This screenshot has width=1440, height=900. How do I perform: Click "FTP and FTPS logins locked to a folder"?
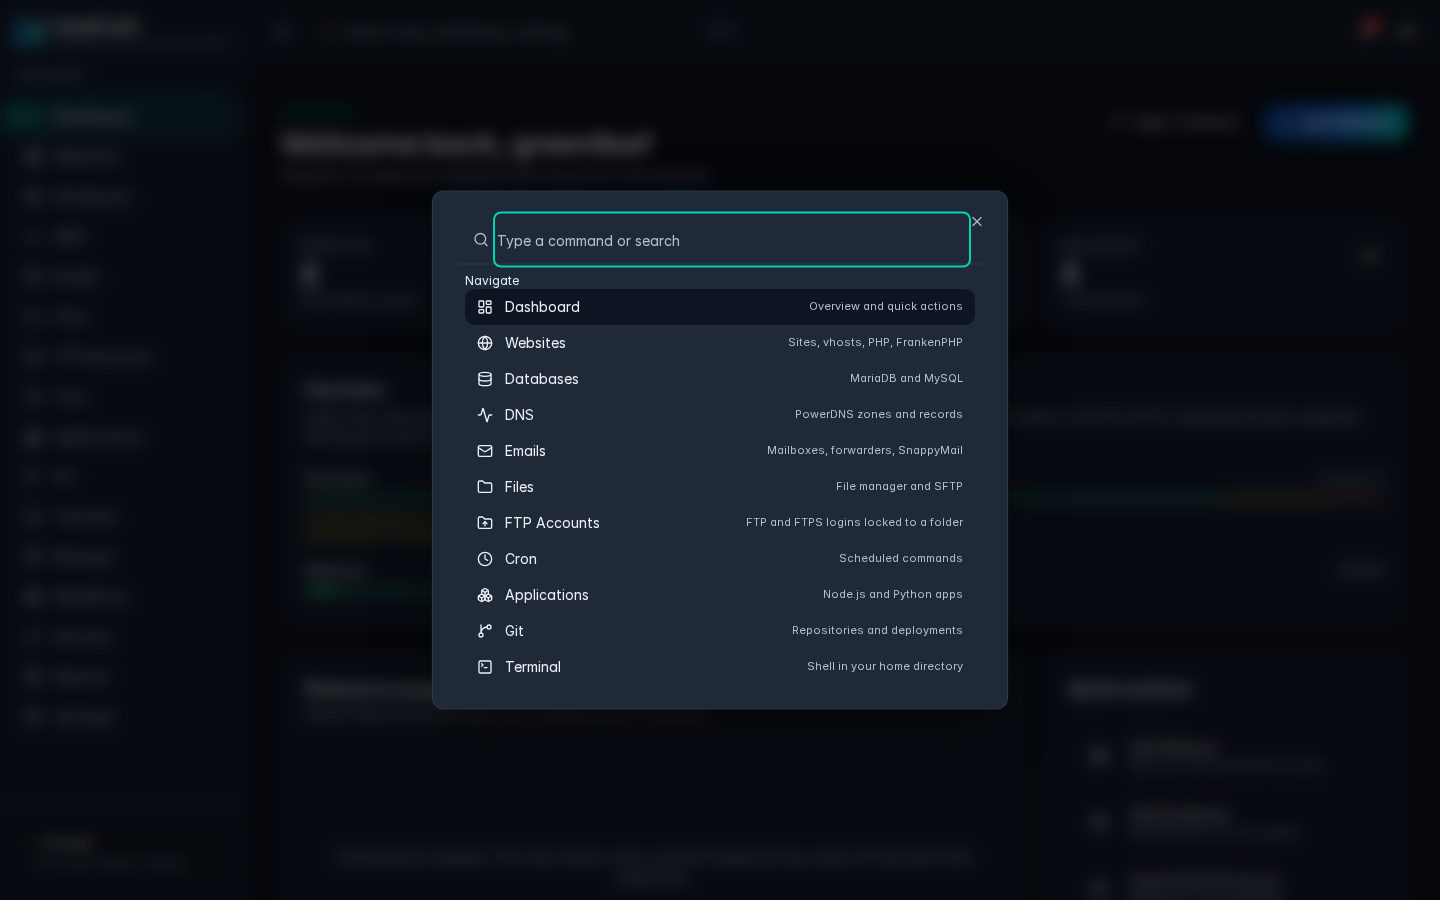point(854,523)
